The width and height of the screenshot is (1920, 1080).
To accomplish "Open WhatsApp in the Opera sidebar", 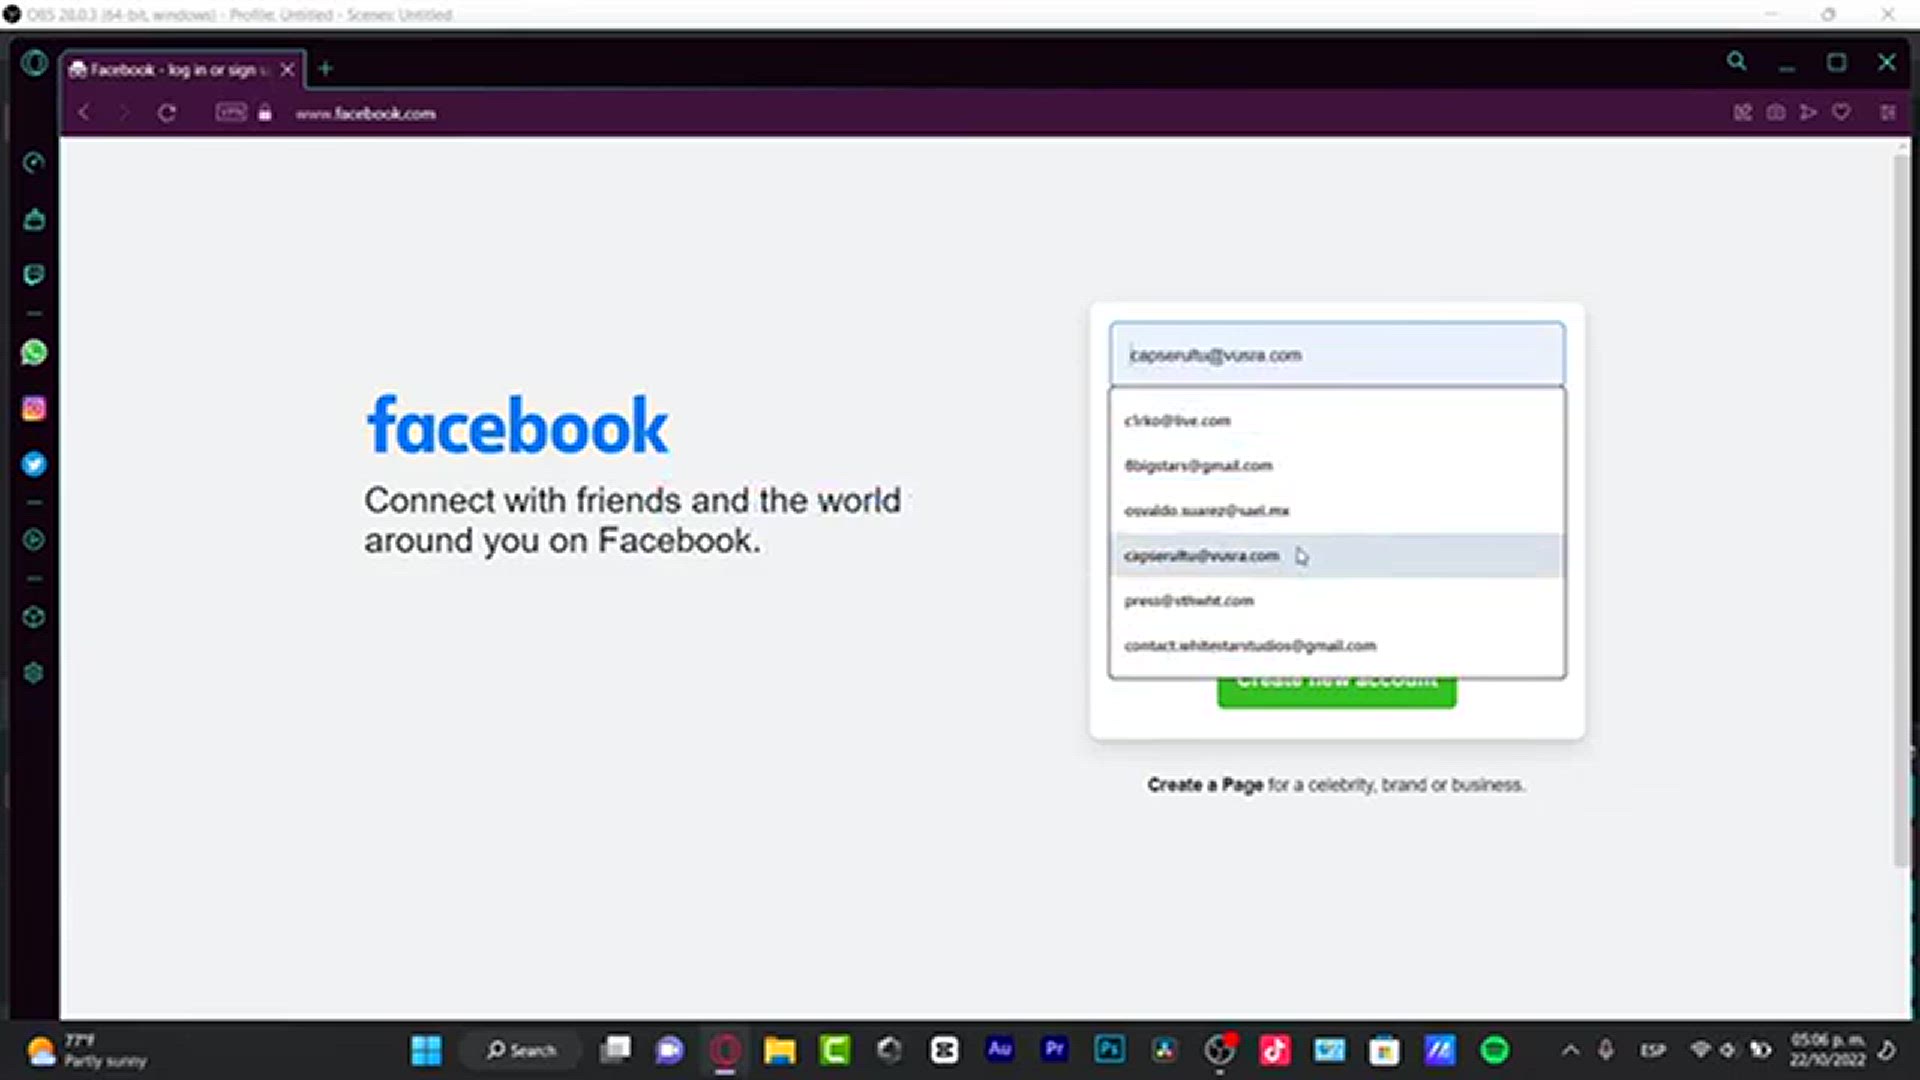I will 34,352.
